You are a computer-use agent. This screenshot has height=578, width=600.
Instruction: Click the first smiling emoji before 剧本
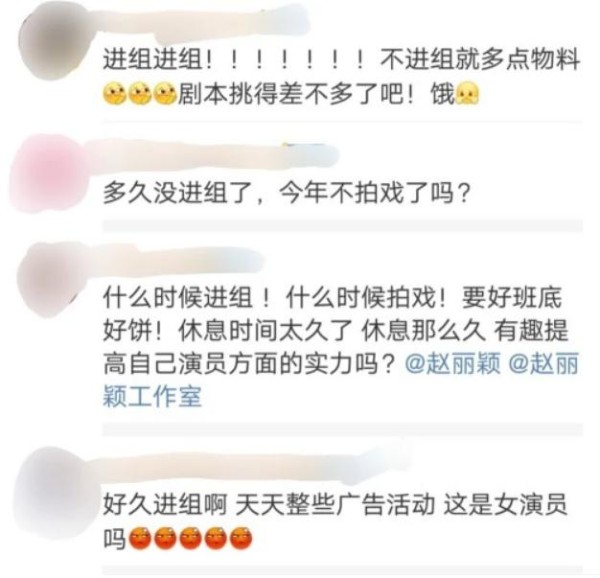(x=115, y=94)
